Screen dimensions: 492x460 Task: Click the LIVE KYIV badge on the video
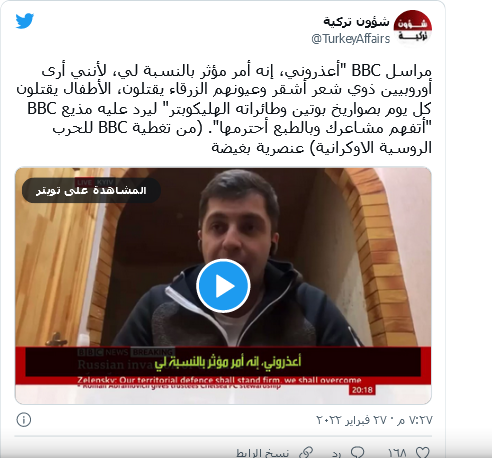[x=95, y=182]
